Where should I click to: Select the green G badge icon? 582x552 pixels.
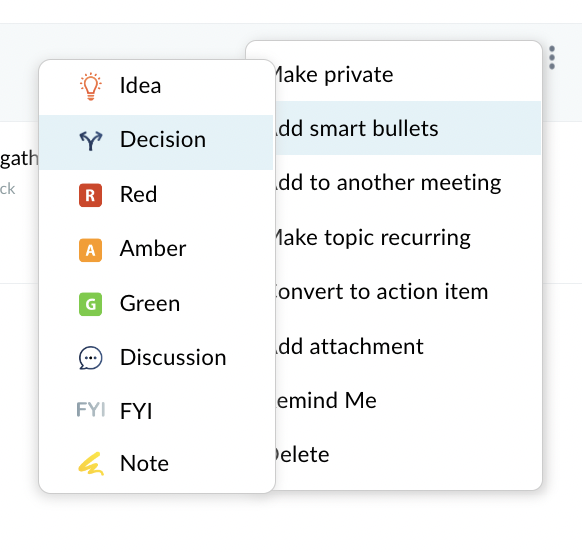91,304
